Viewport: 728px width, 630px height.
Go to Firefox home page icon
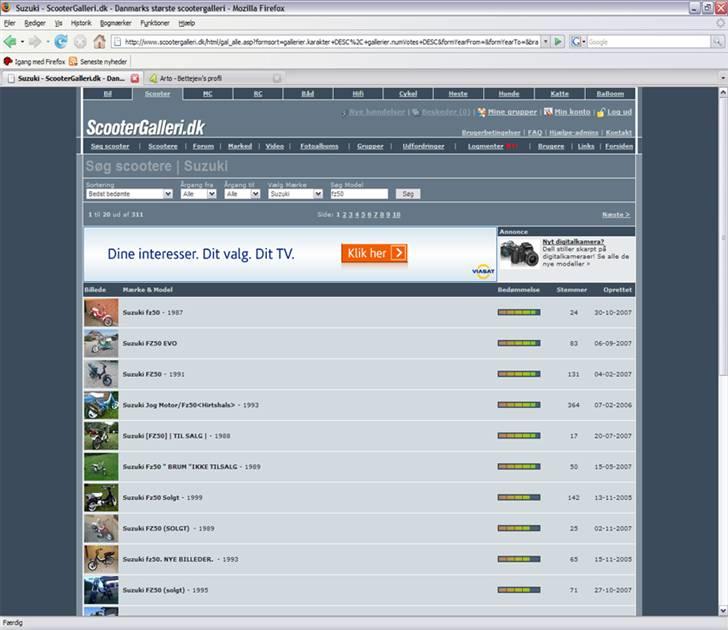tap(99, 42)
